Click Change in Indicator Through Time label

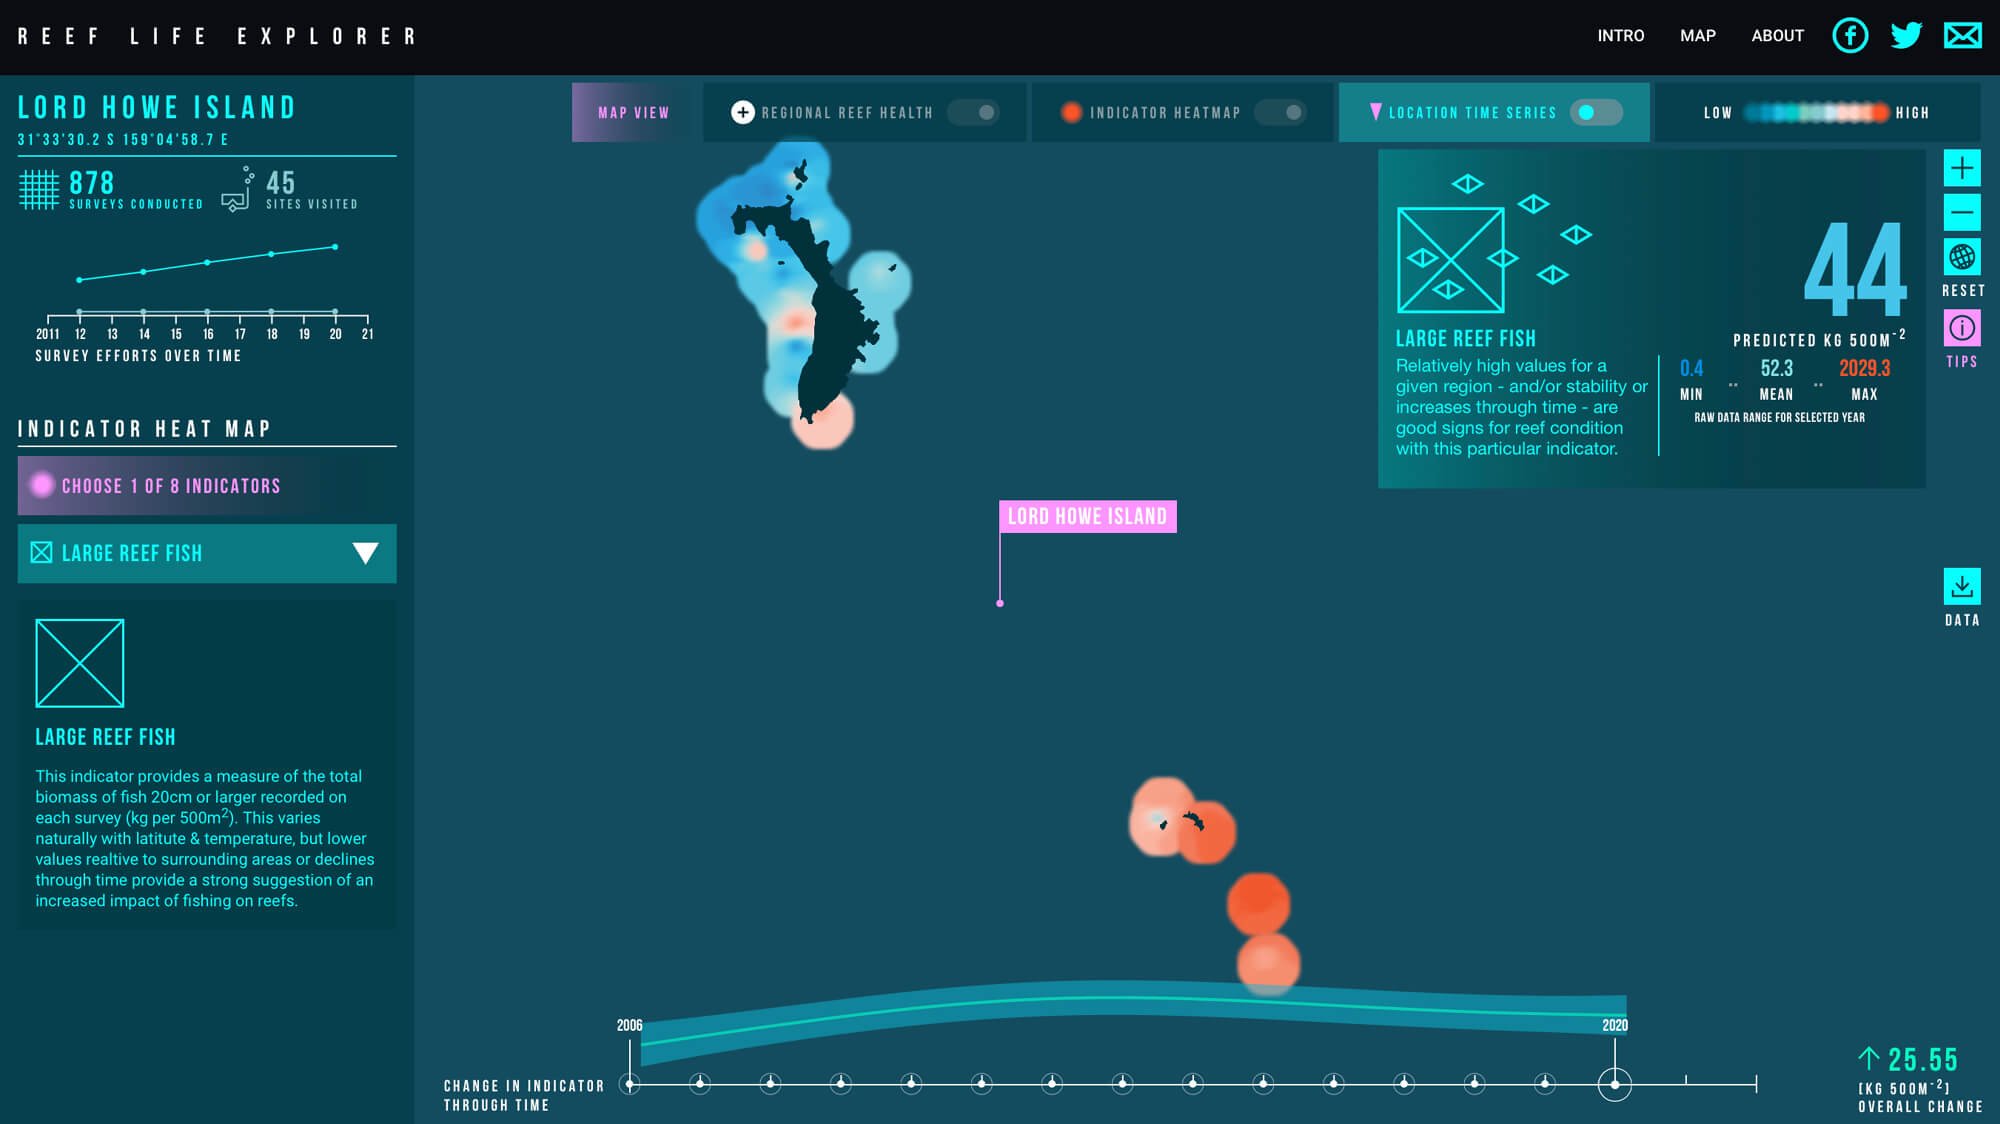[524, 1095]
